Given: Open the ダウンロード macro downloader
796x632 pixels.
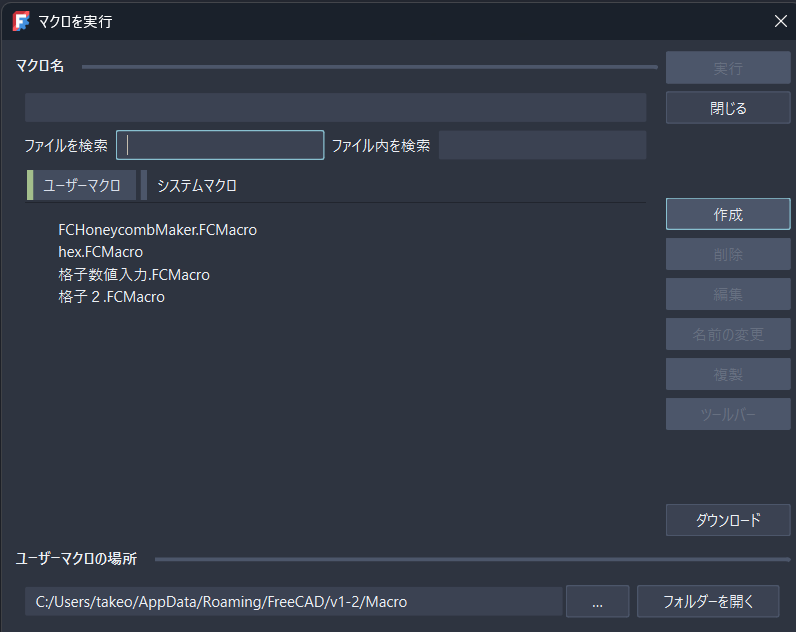Looking at the screenshot, I should pos(728,520).
